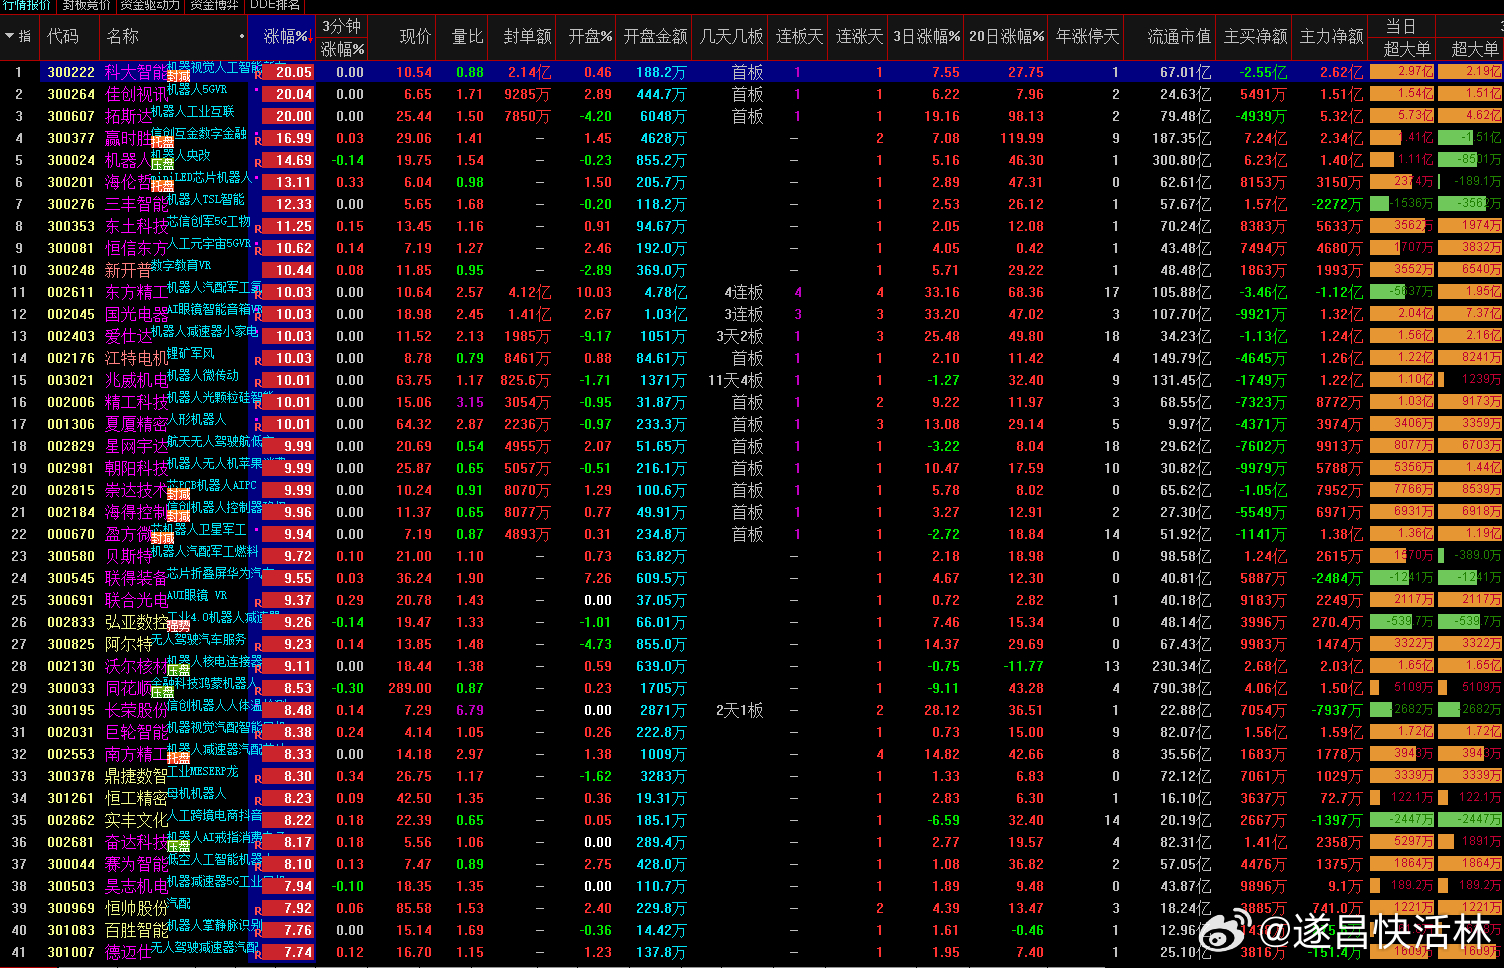1504x968 pixels.
Task: Click the green 超大单 bar for 东方精工
Action: 1402,292
